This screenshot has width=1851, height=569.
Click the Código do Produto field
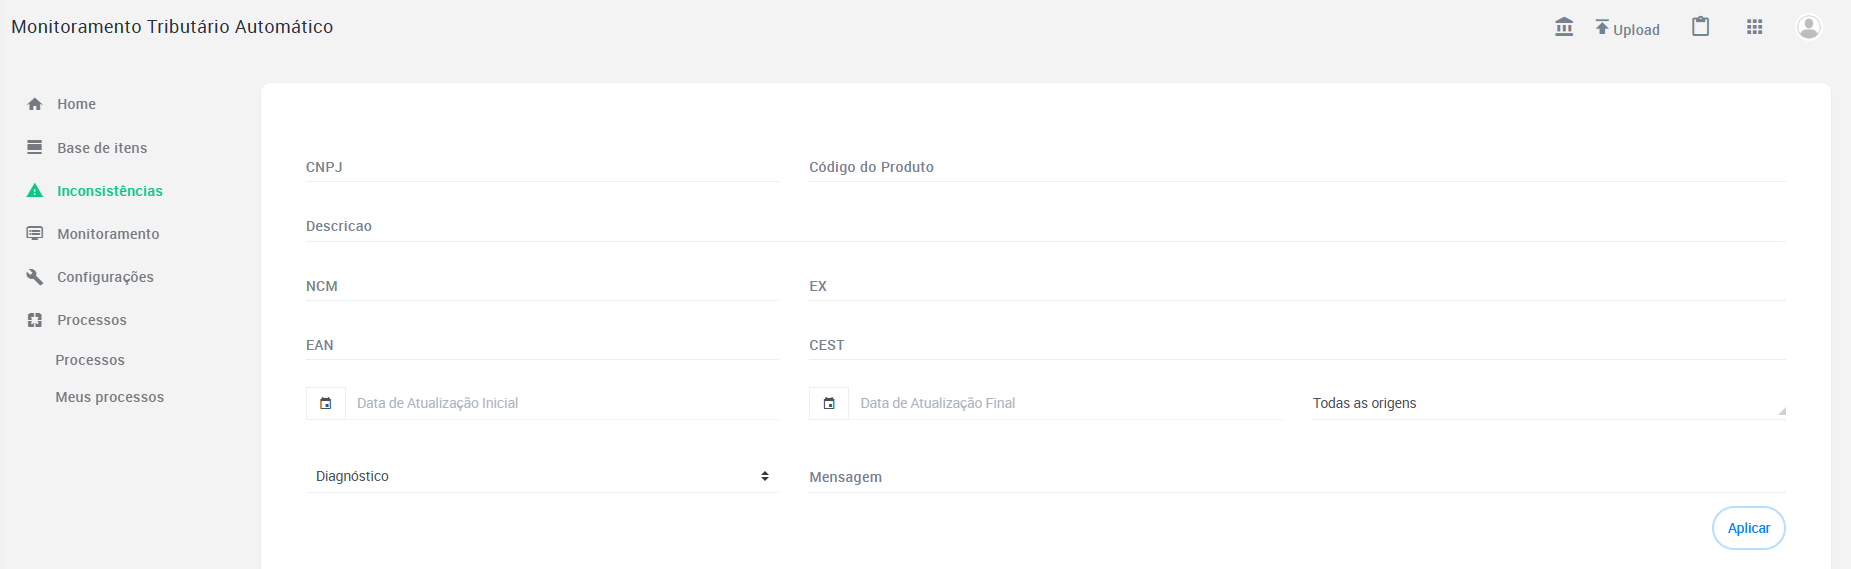[1297, 167]
